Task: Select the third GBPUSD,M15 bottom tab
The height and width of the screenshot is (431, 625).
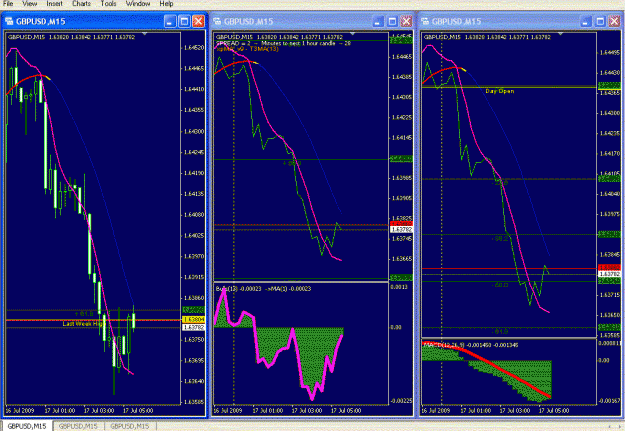Action: click(x=130, y=426)
